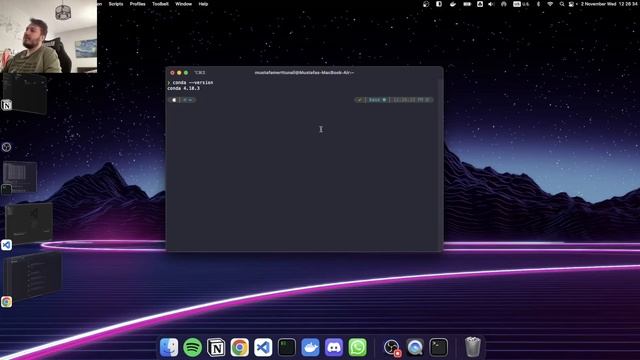Select the VS Code window thumbnail in Stage Manager
640x360 pixels.
click(x=29, y=223)
